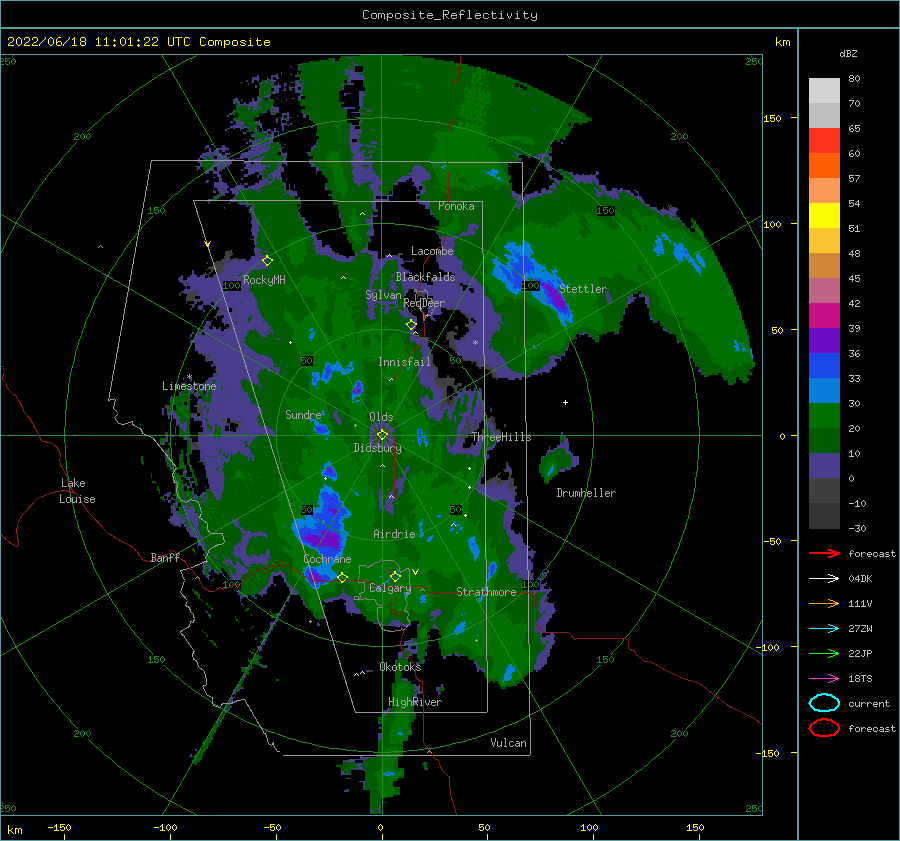Click the ThreeHills label

pos(502,437)
